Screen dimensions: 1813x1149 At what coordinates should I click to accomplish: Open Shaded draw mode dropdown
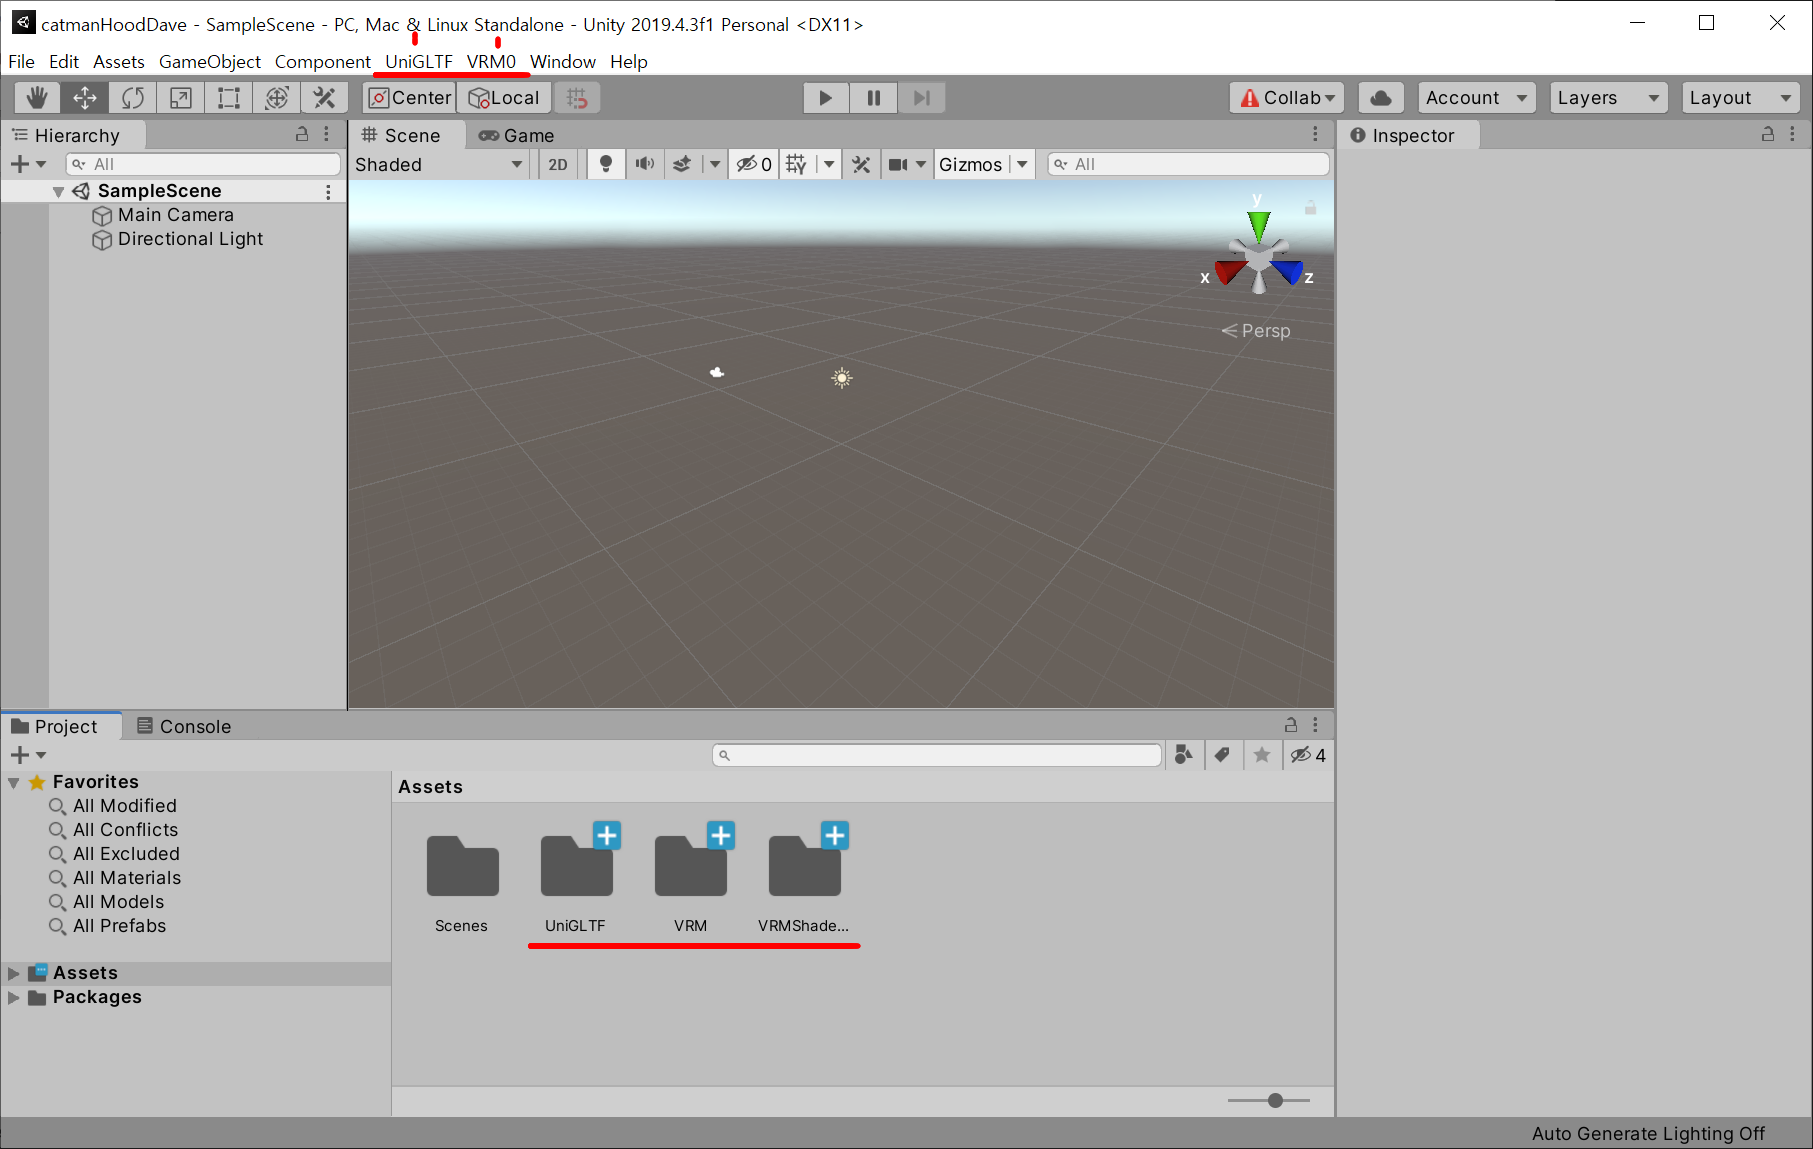coord(439,165)
